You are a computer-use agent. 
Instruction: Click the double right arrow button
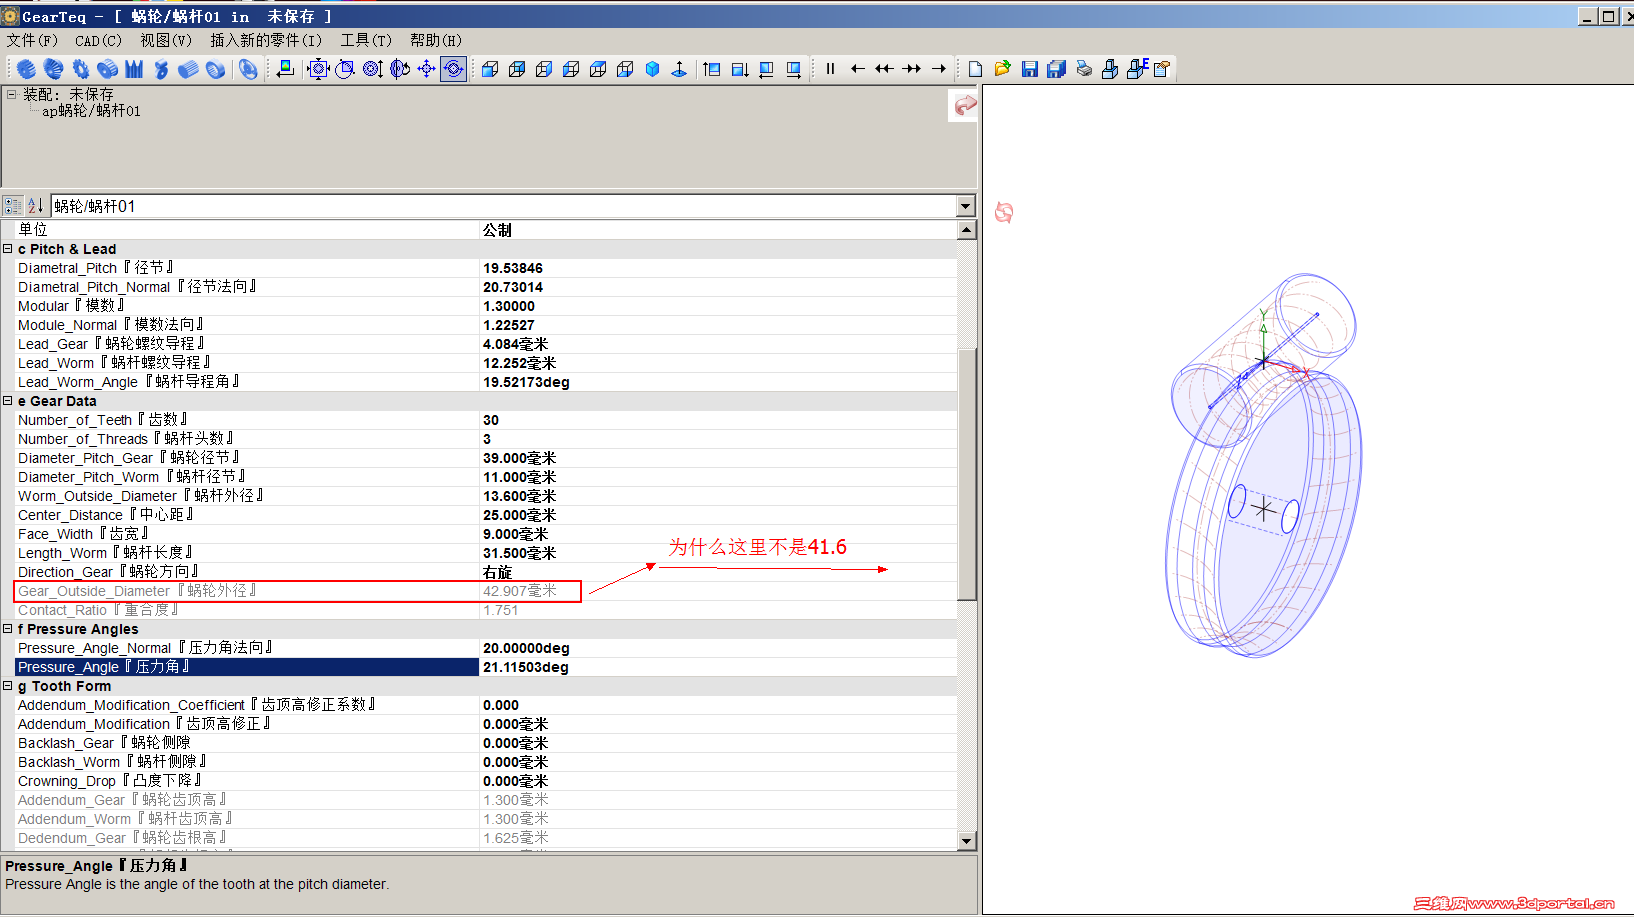911,69
